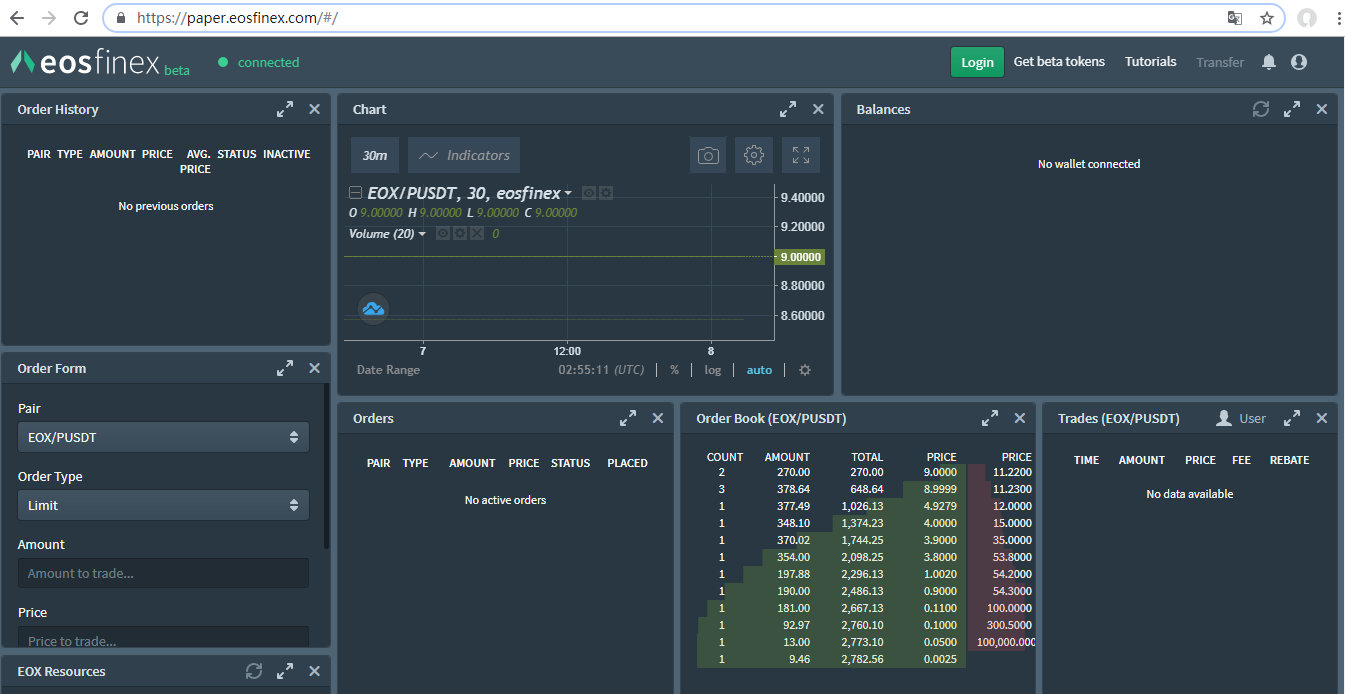Open the chart axis settings gear at bottom
Image resolution: width=1345 pixels, height=694 pixels.
[805, 370]
